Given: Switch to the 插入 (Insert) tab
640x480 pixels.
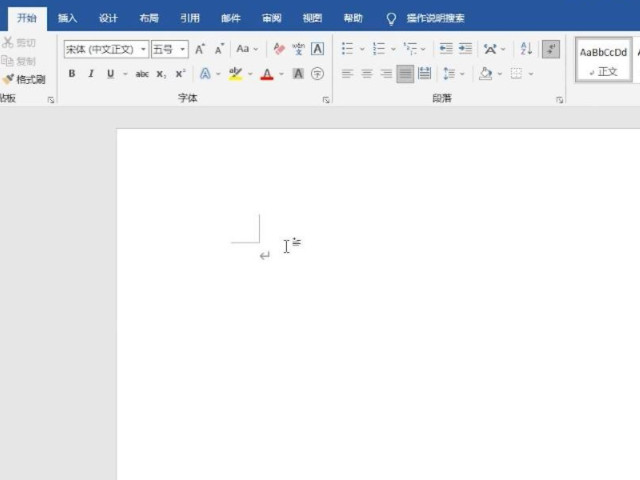Looking at the screenshot, I should pos(67,18).
